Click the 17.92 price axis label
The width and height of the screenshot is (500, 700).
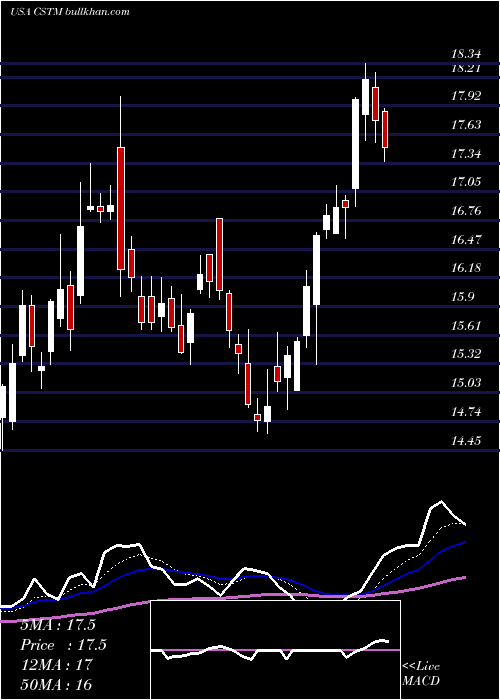[467, 96]
